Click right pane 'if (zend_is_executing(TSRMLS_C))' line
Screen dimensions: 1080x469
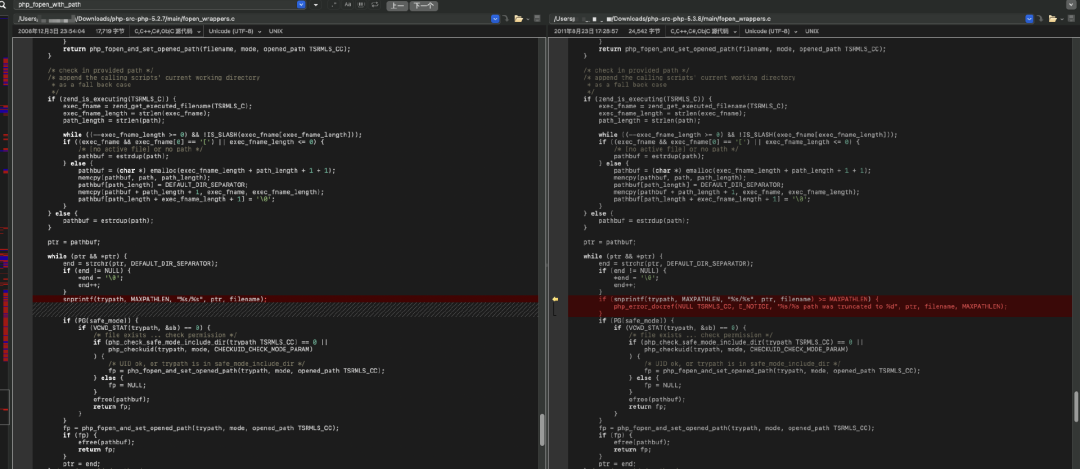click(x=647, y=99)
